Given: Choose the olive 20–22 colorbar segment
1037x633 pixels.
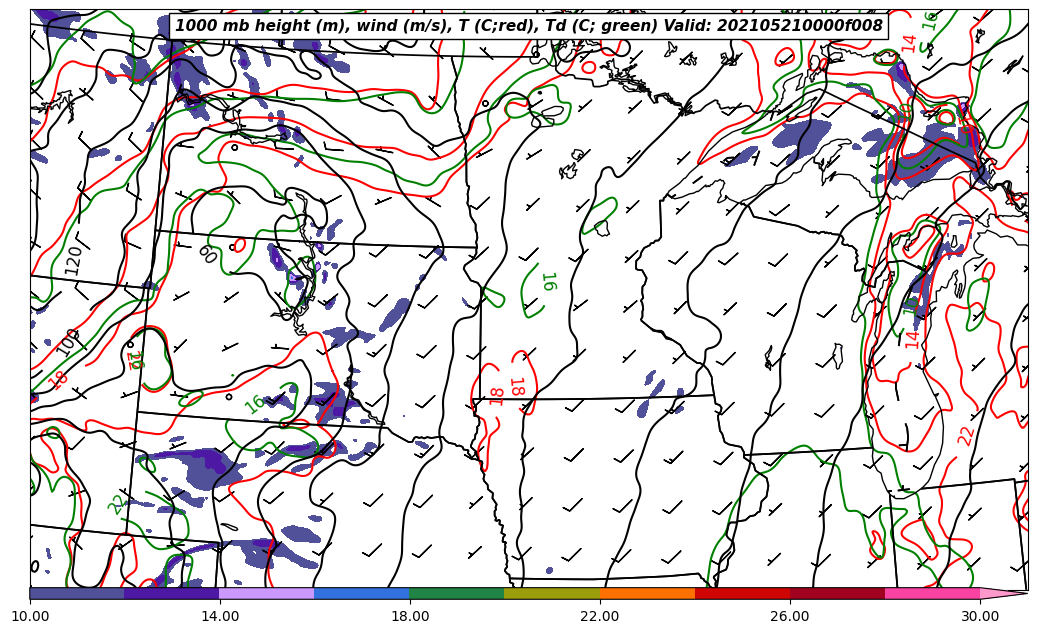Looking at the screenshot, I should (x=552, y=593).
